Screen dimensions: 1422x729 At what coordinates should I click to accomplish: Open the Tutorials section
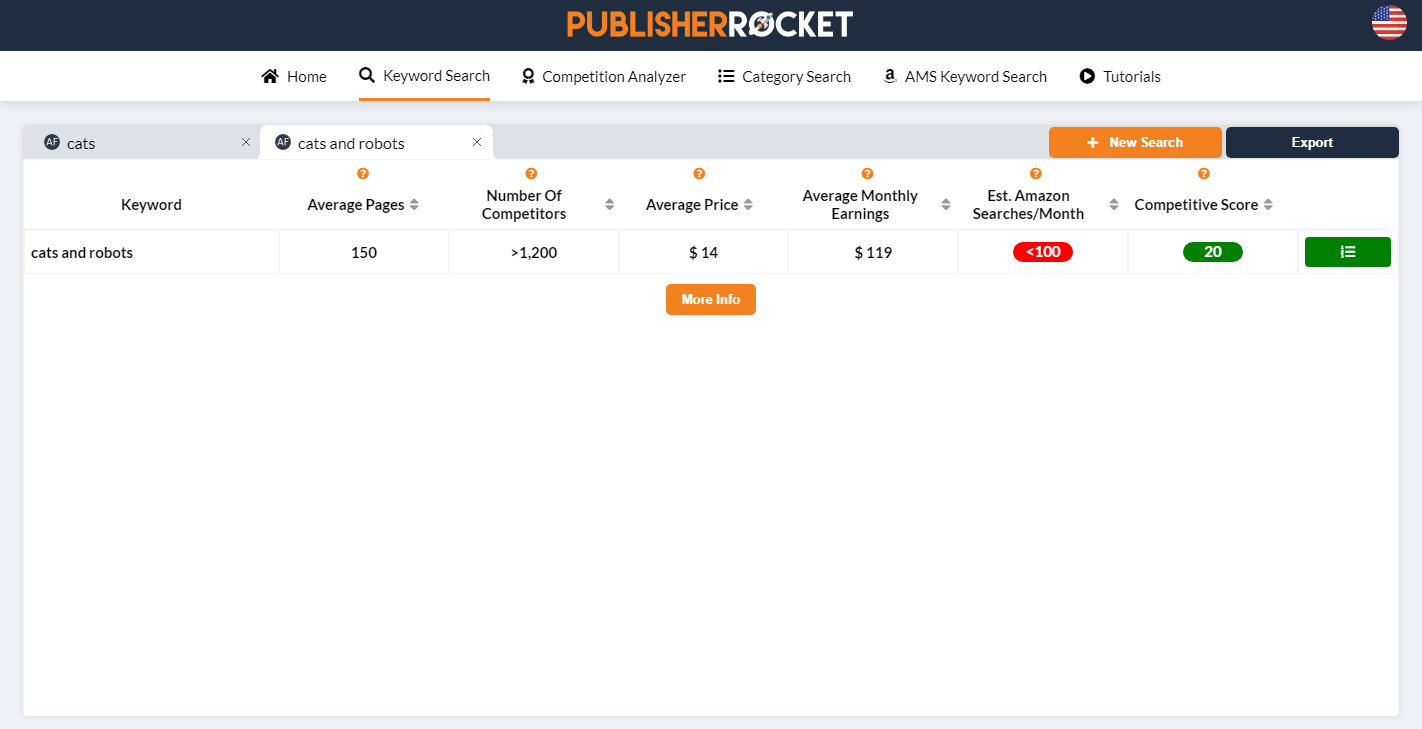point(1120,76)
